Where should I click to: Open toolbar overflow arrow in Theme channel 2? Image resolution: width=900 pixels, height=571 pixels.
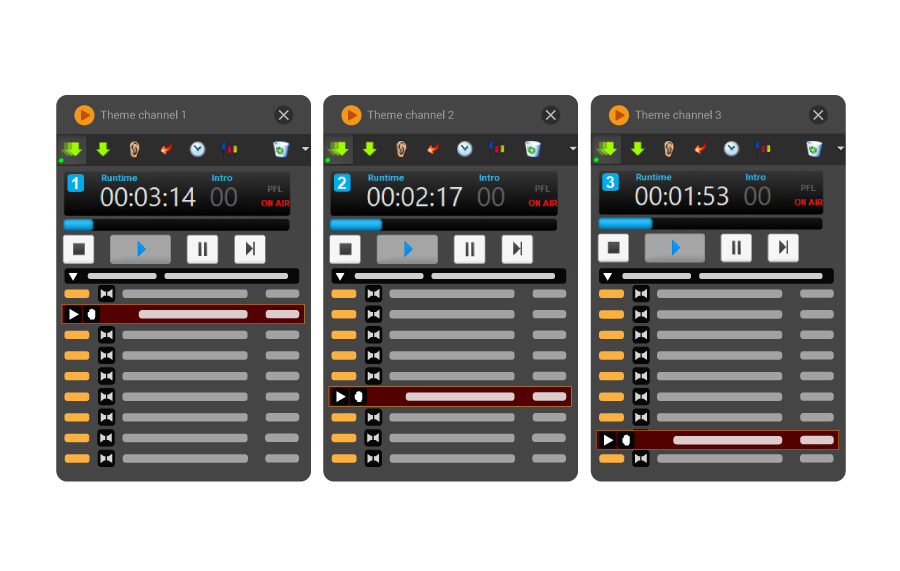[573, 149]
